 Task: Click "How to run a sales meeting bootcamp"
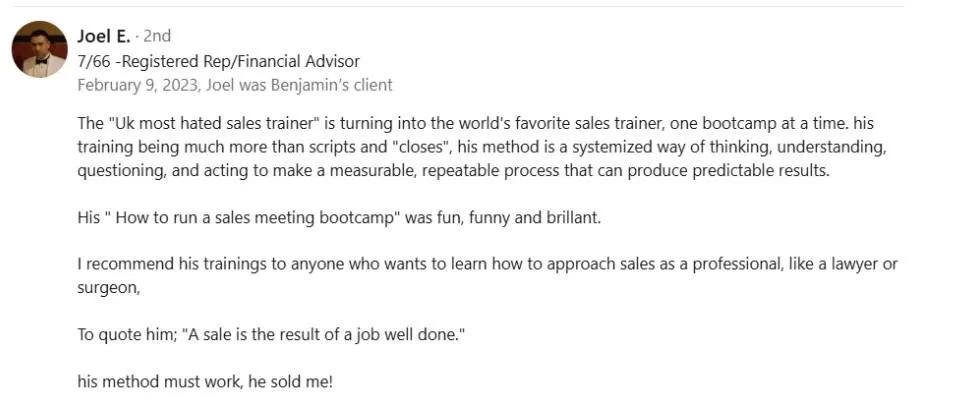tap(257, 218)
